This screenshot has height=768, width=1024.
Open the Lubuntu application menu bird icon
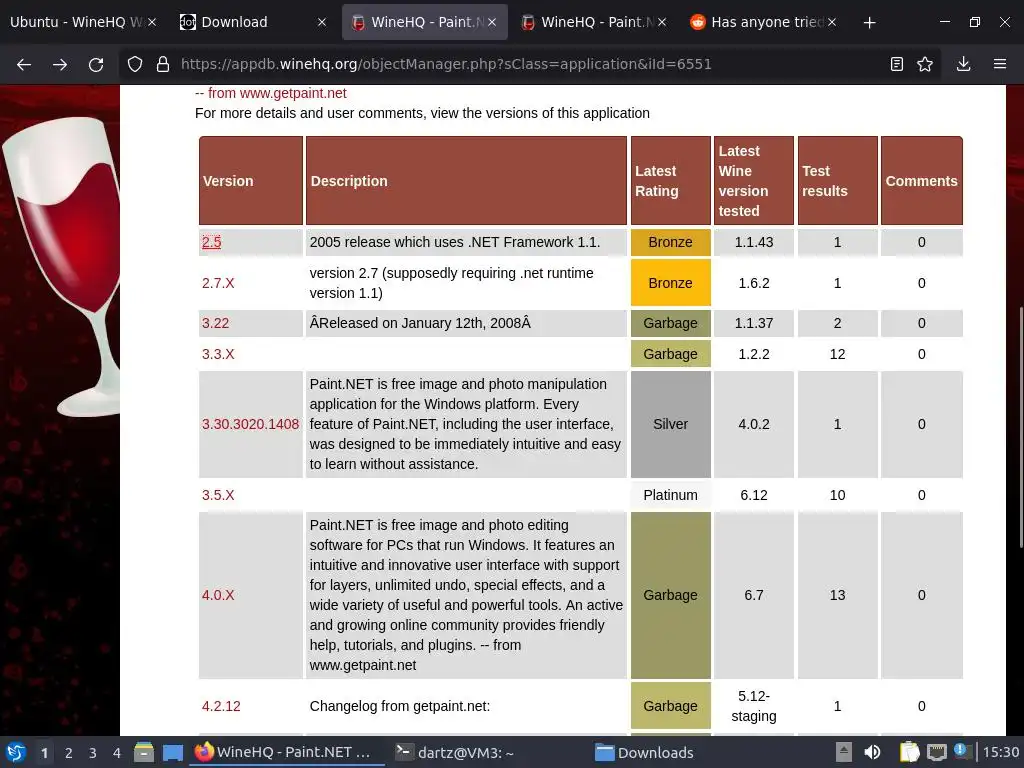click(16, 752)
